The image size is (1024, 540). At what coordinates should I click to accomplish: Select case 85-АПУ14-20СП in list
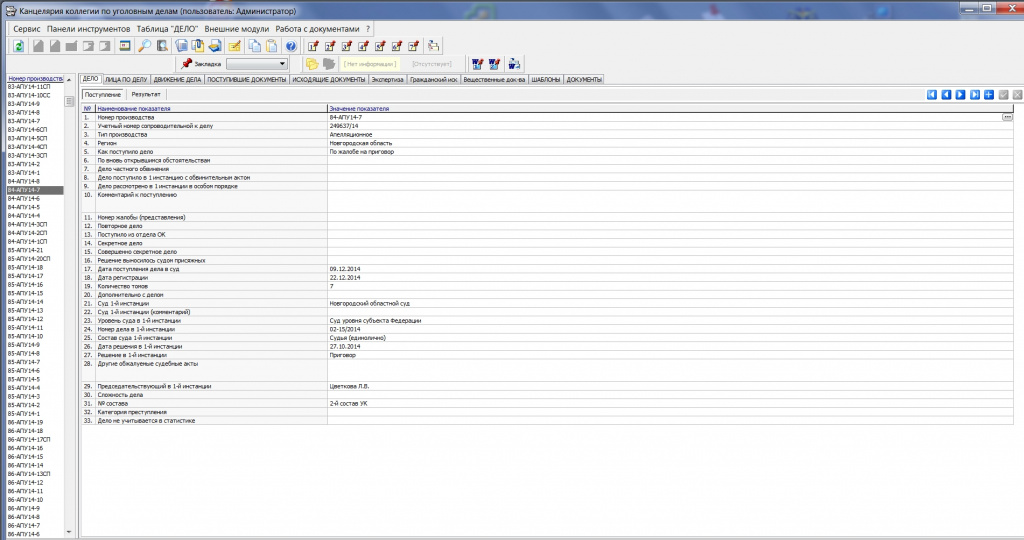click(x=35, y=259)
